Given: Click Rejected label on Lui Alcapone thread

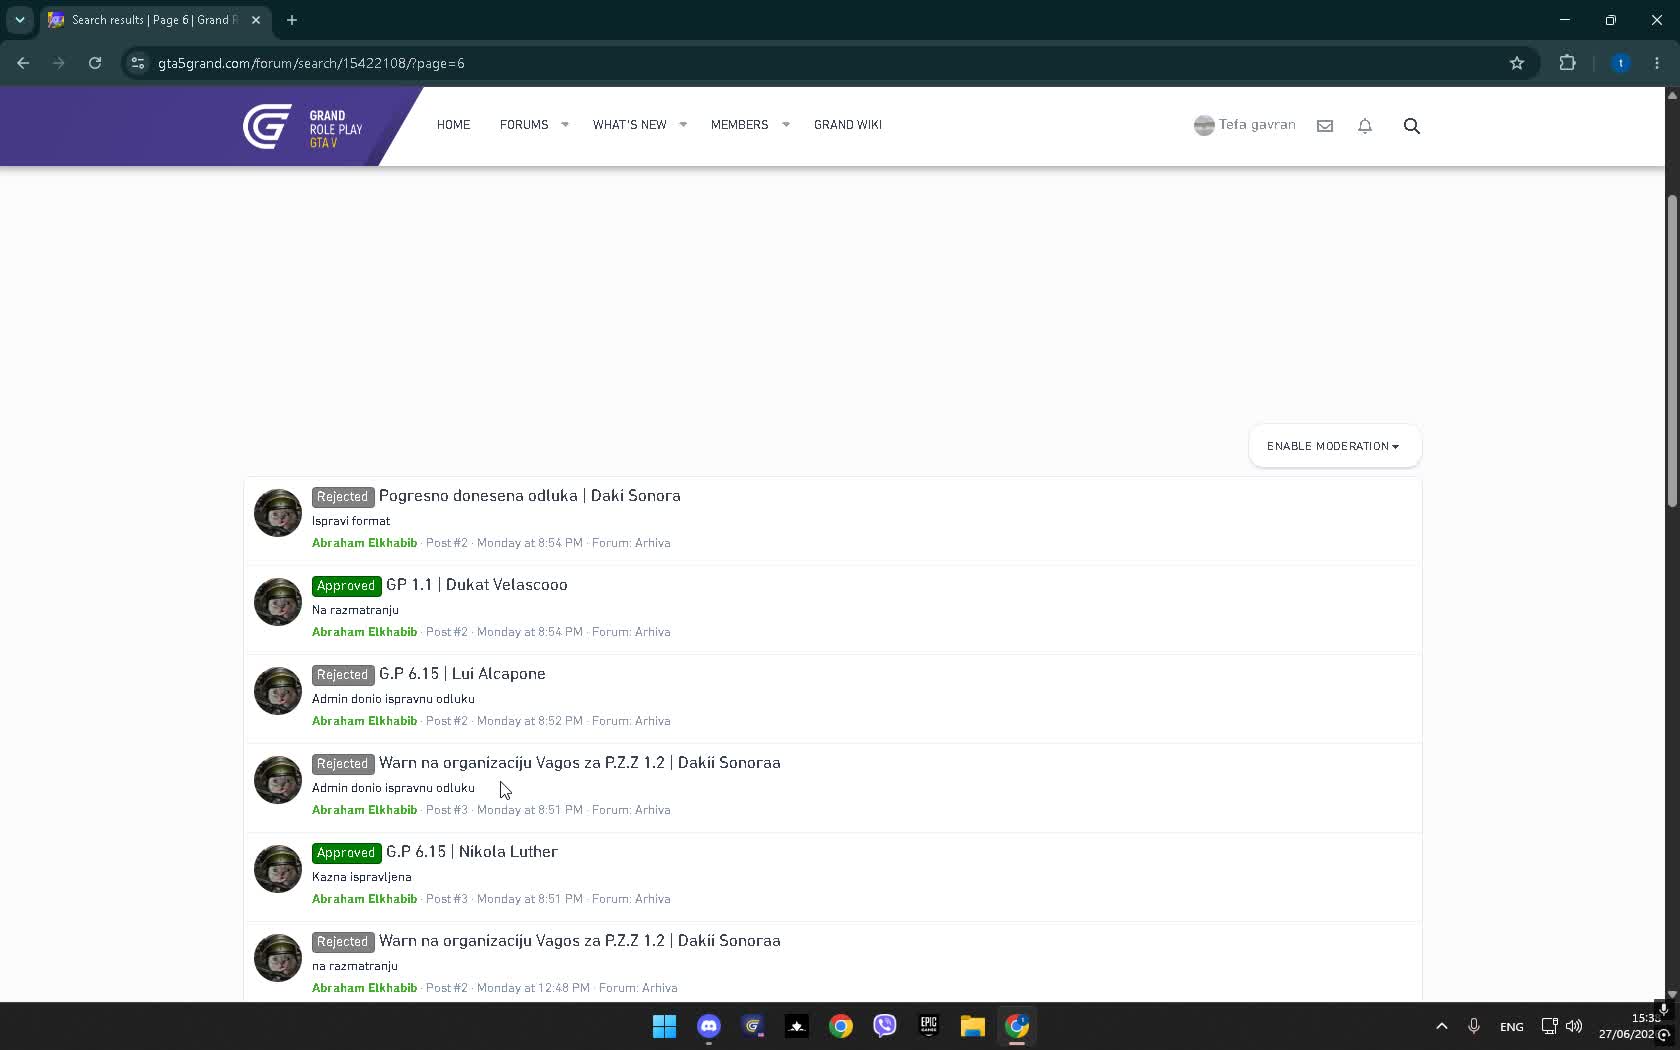Looking at the screenshot, I should [342, 675].
